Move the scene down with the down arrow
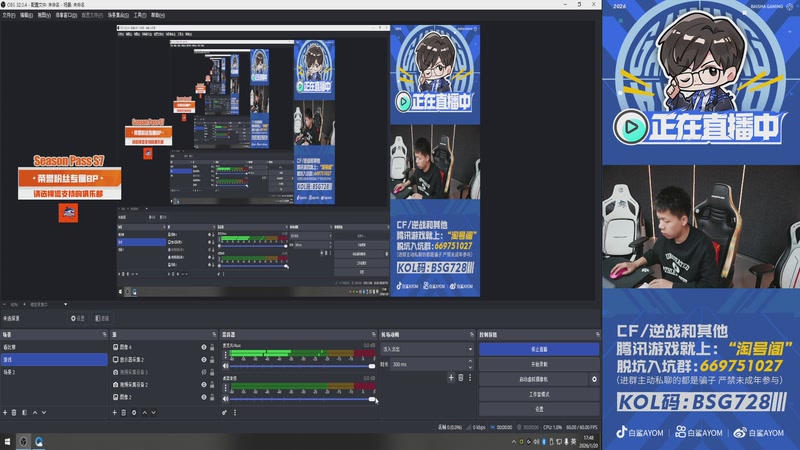The width and height of the screenshot is (800, 450). (44, 412)
